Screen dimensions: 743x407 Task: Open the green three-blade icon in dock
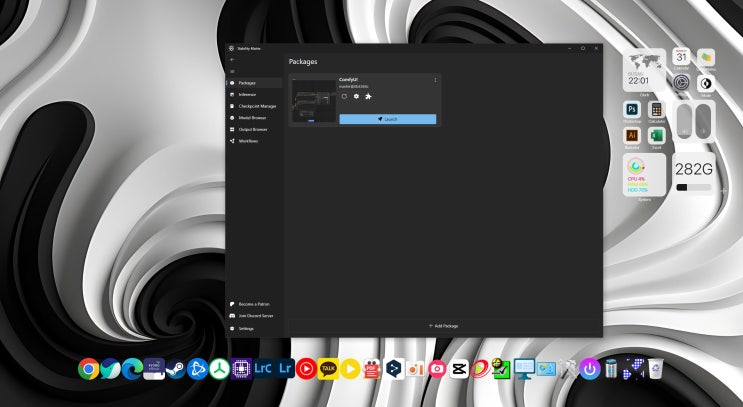click(219, 369)
